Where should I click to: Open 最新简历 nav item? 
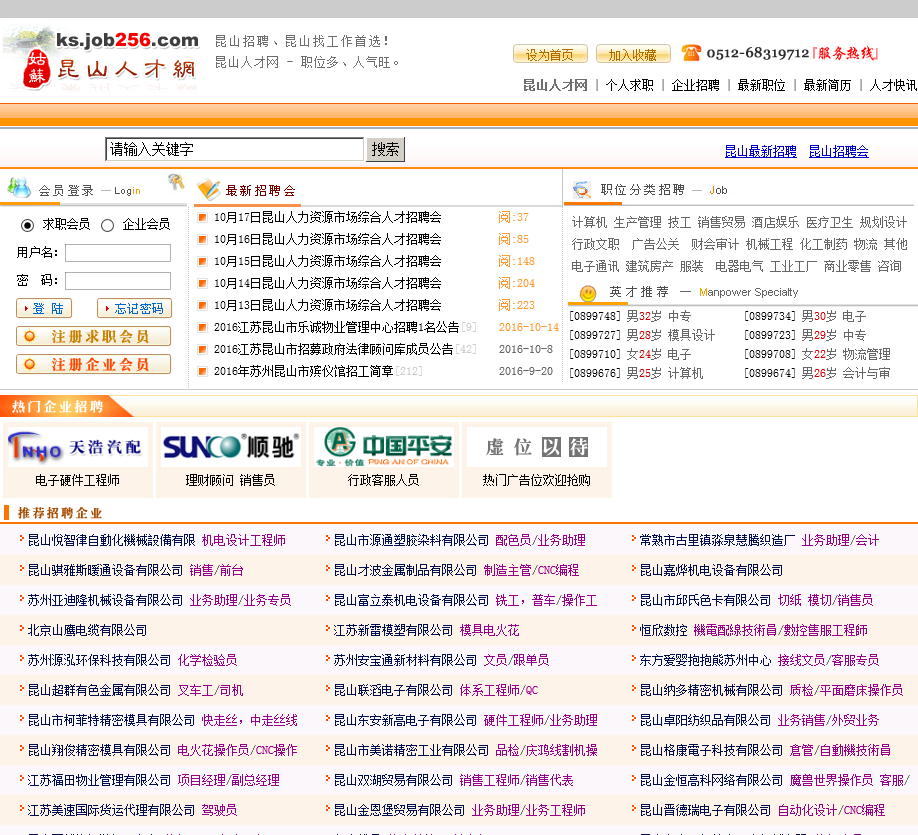tap(827, 85)
